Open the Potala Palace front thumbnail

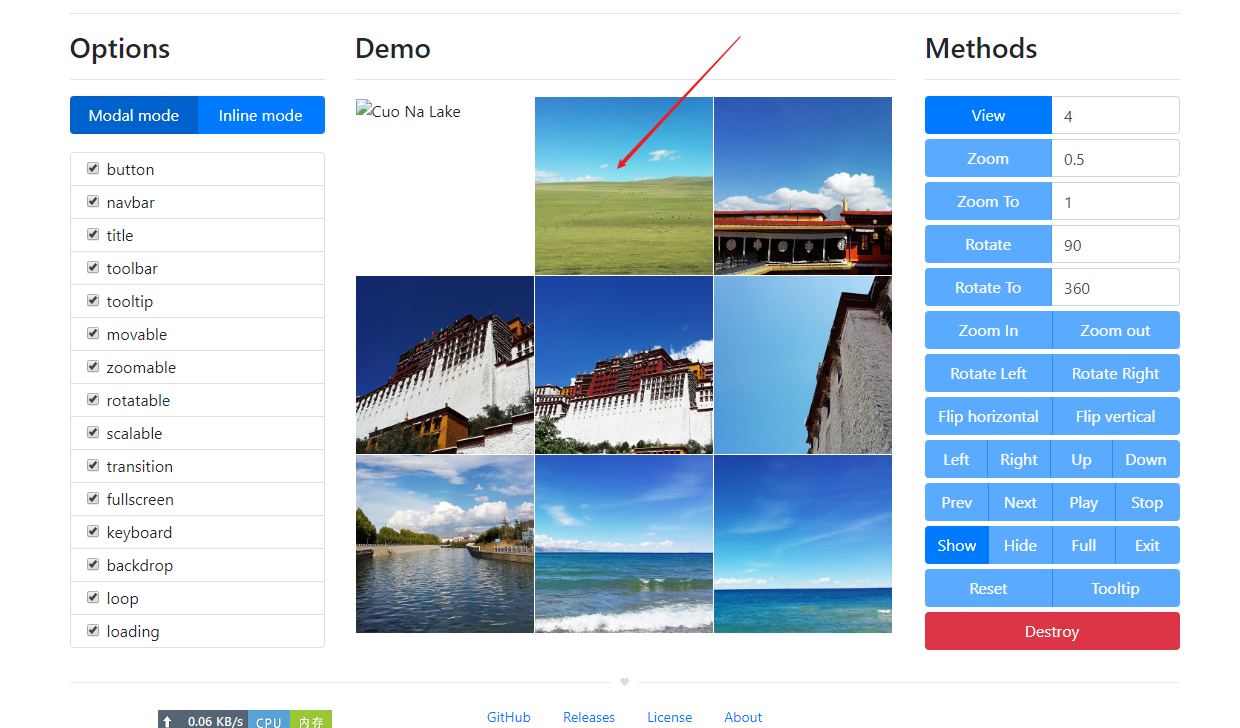pos(624,365)
